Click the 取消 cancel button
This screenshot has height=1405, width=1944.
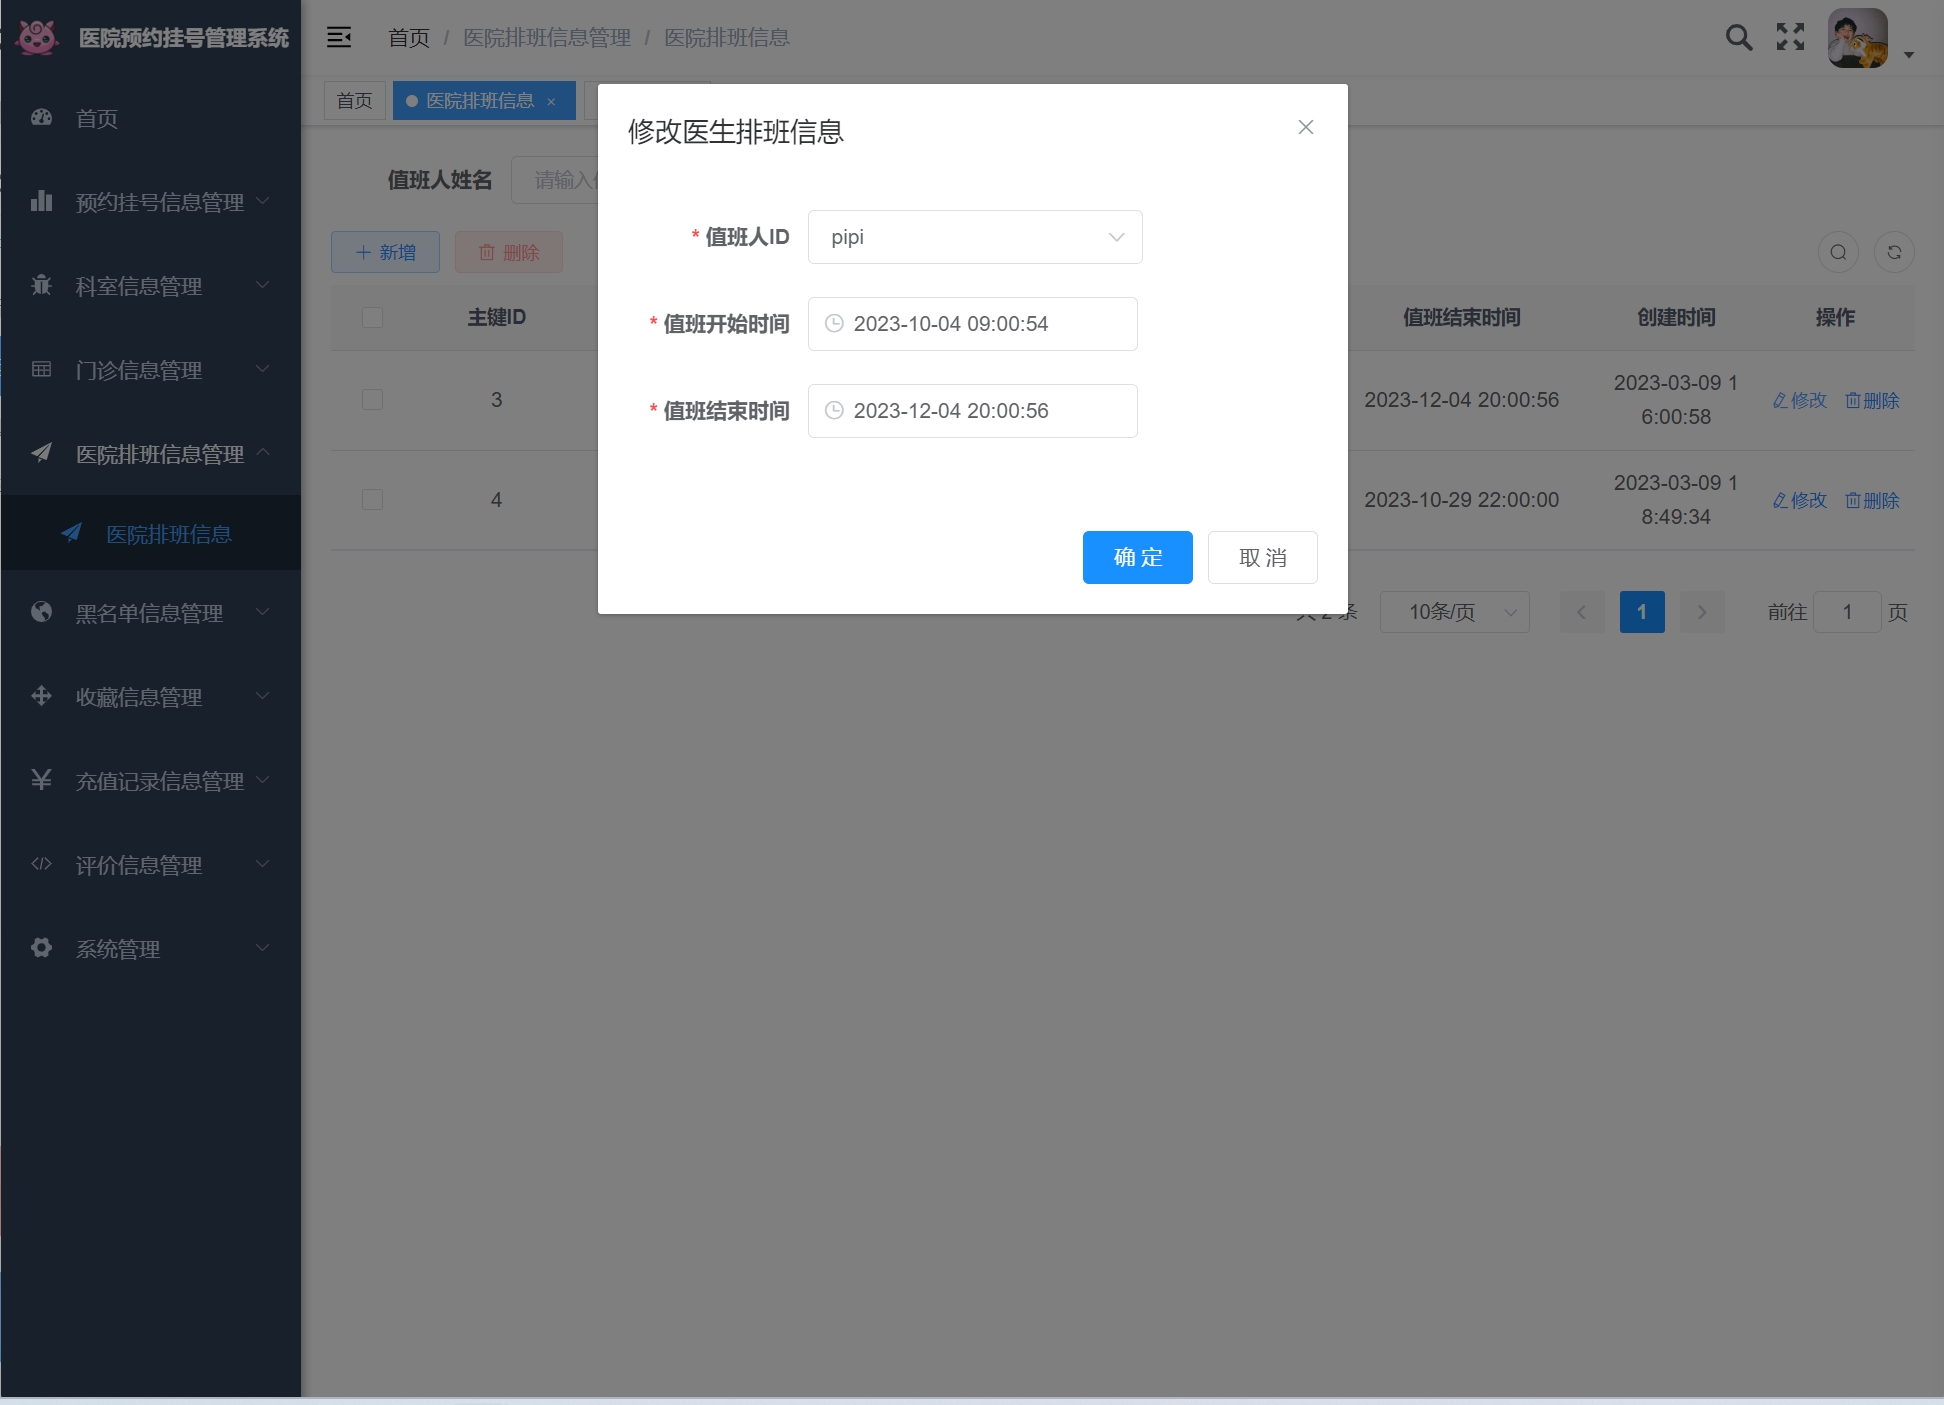(x=1262, y=557)
